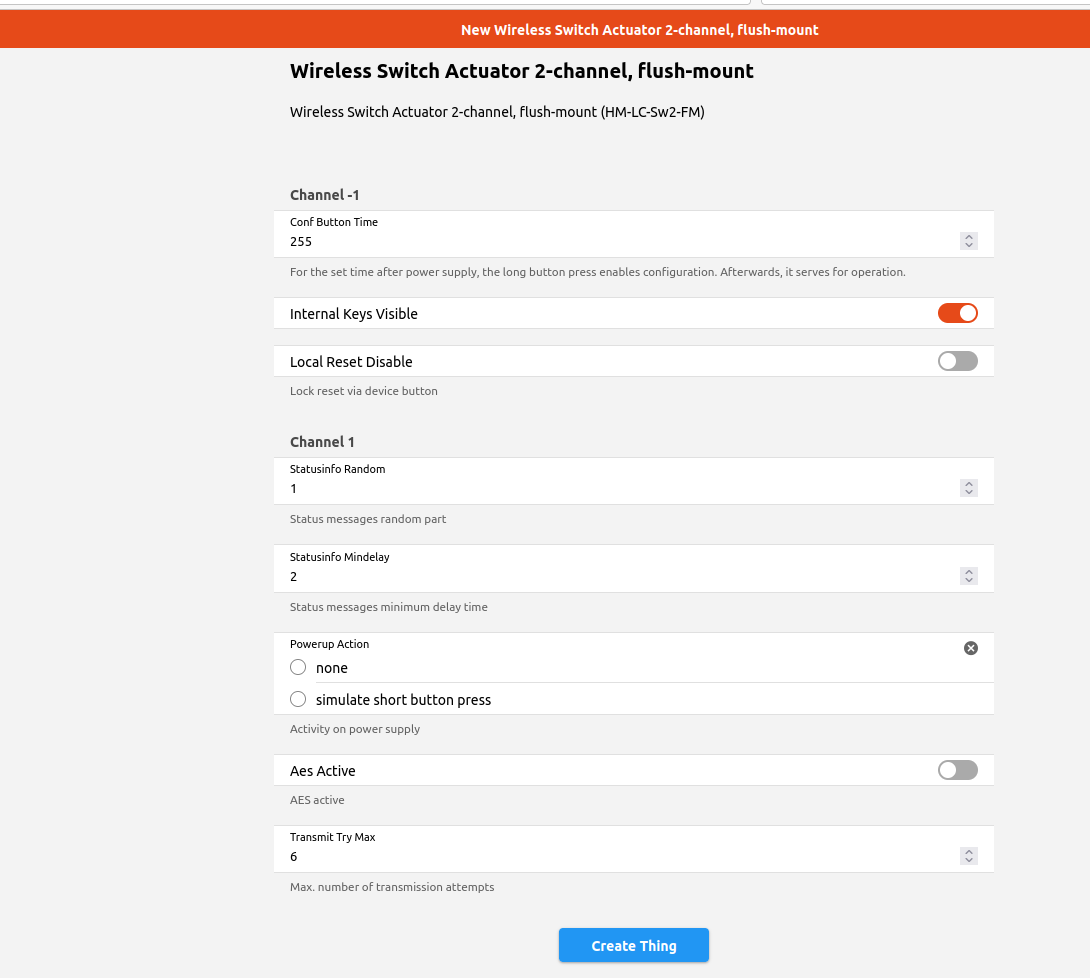Click the orange New Wireless Switch header

point(639,30)
